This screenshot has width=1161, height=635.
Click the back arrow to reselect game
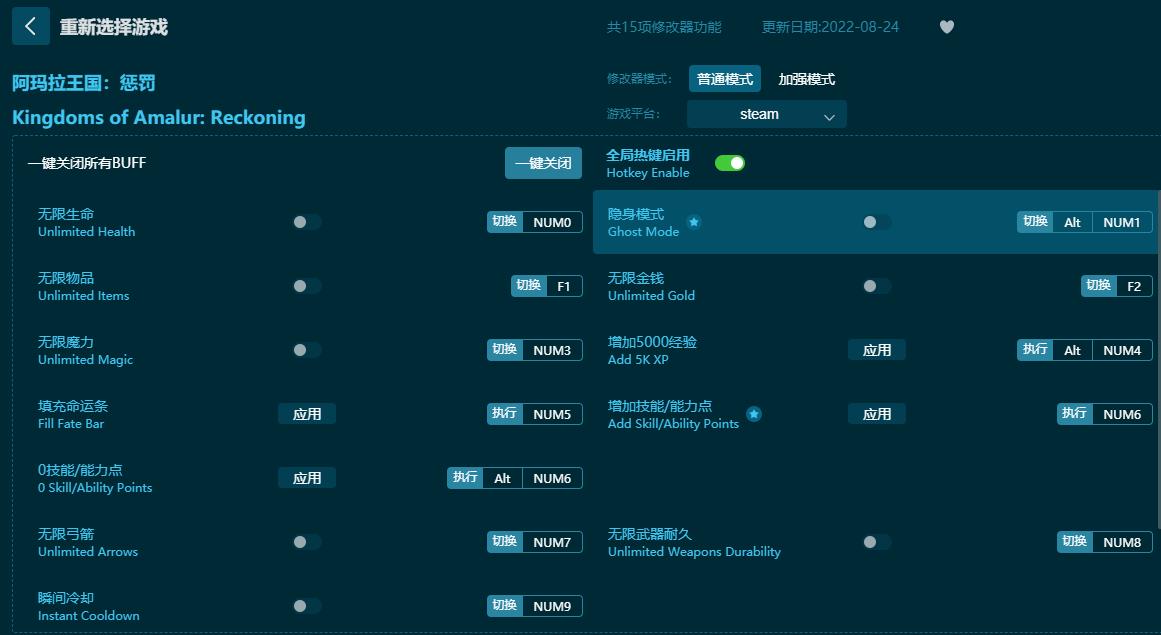[30, 25]
